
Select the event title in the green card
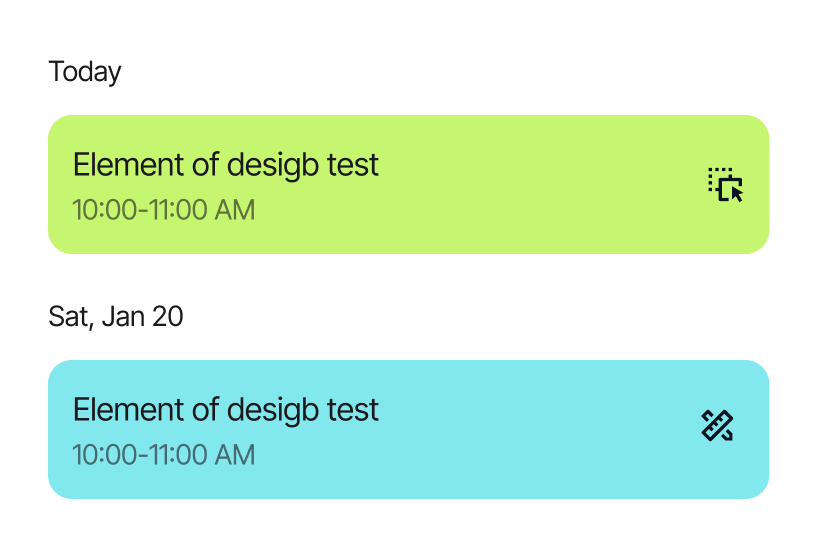(x=226, y=164)
